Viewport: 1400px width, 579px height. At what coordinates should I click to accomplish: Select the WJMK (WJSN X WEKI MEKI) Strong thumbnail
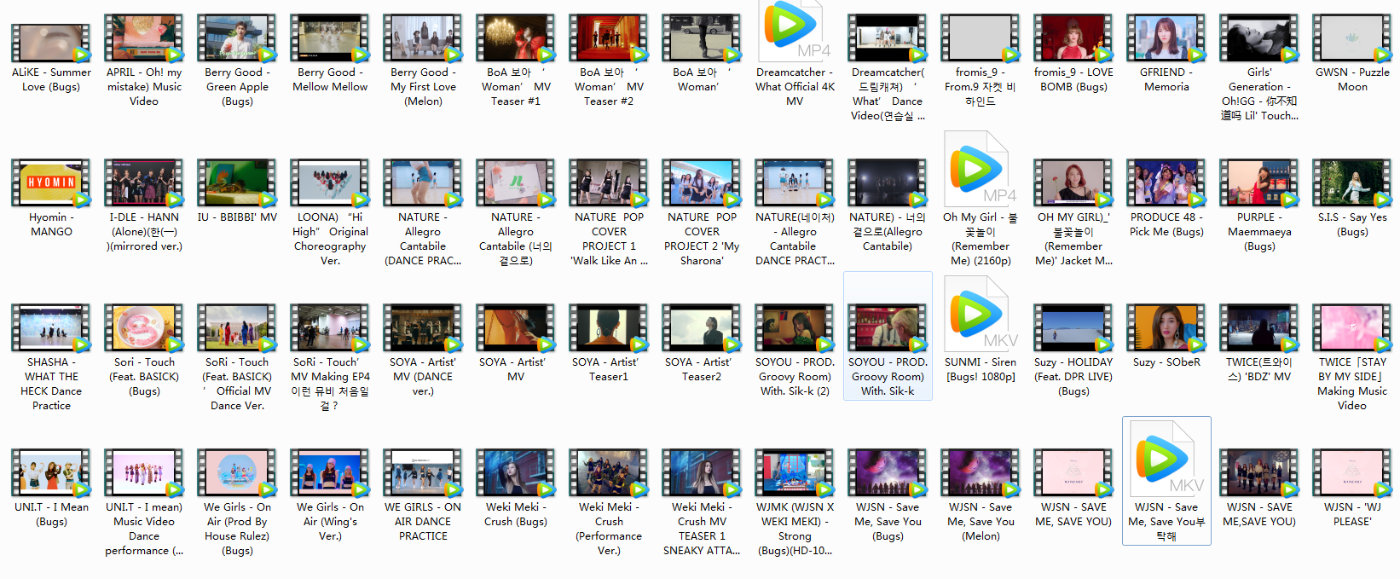coord(795,473)
